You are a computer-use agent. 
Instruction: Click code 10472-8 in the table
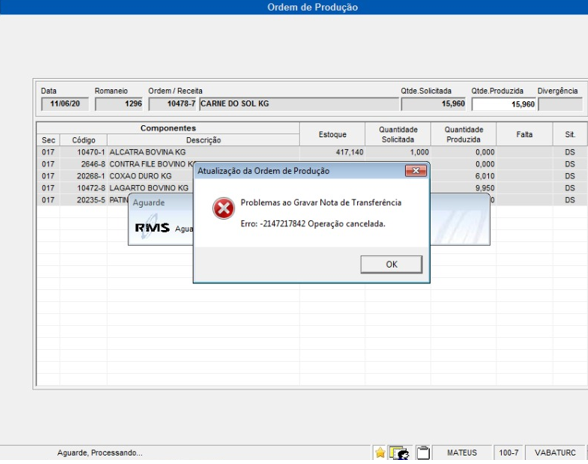(91, 188)
